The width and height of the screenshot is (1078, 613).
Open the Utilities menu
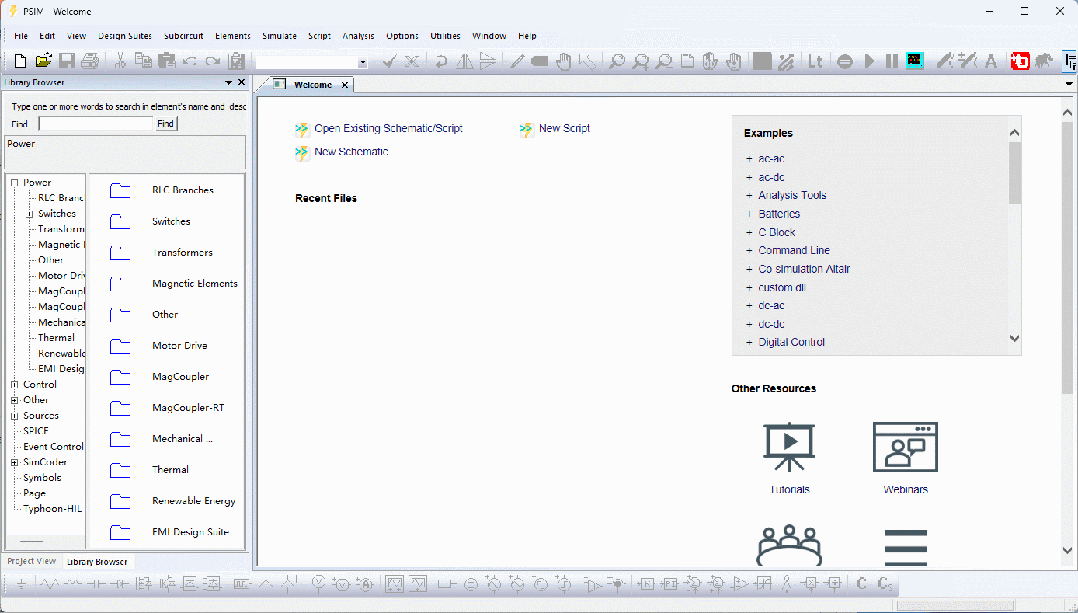446,36
